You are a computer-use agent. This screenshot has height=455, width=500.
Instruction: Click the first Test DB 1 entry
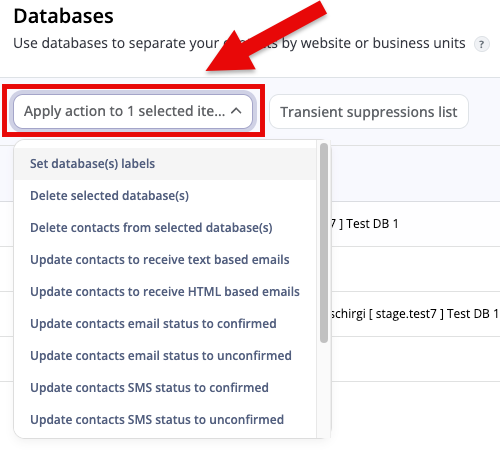point(365,224)
